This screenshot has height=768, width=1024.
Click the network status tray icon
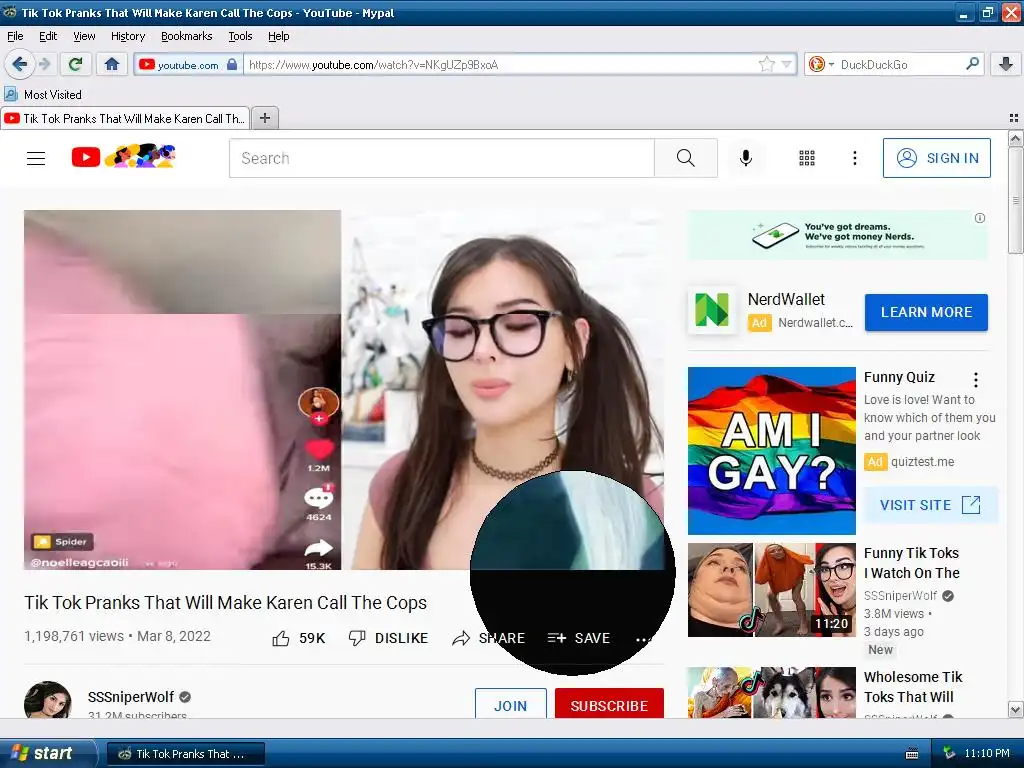point(950,753)
